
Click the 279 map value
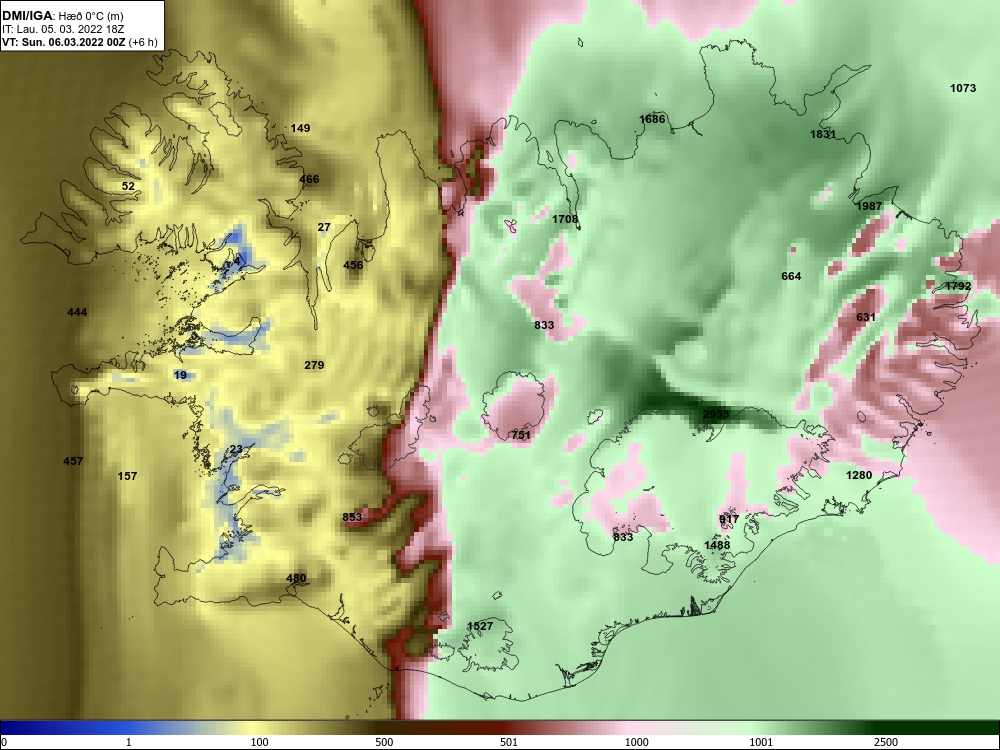pyautogui.click(x=314, y=365)
